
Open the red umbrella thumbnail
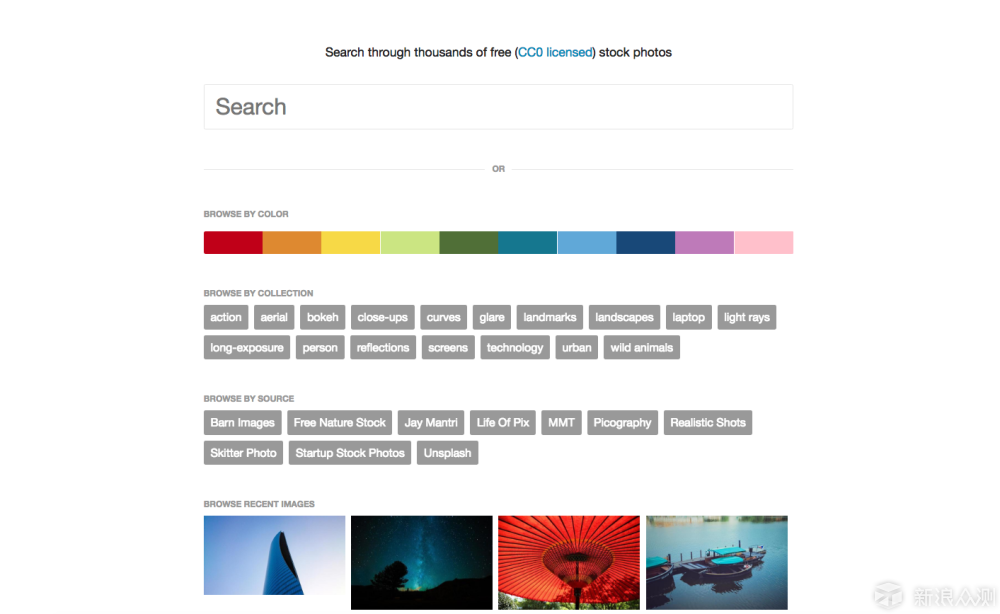click(569, 562)
